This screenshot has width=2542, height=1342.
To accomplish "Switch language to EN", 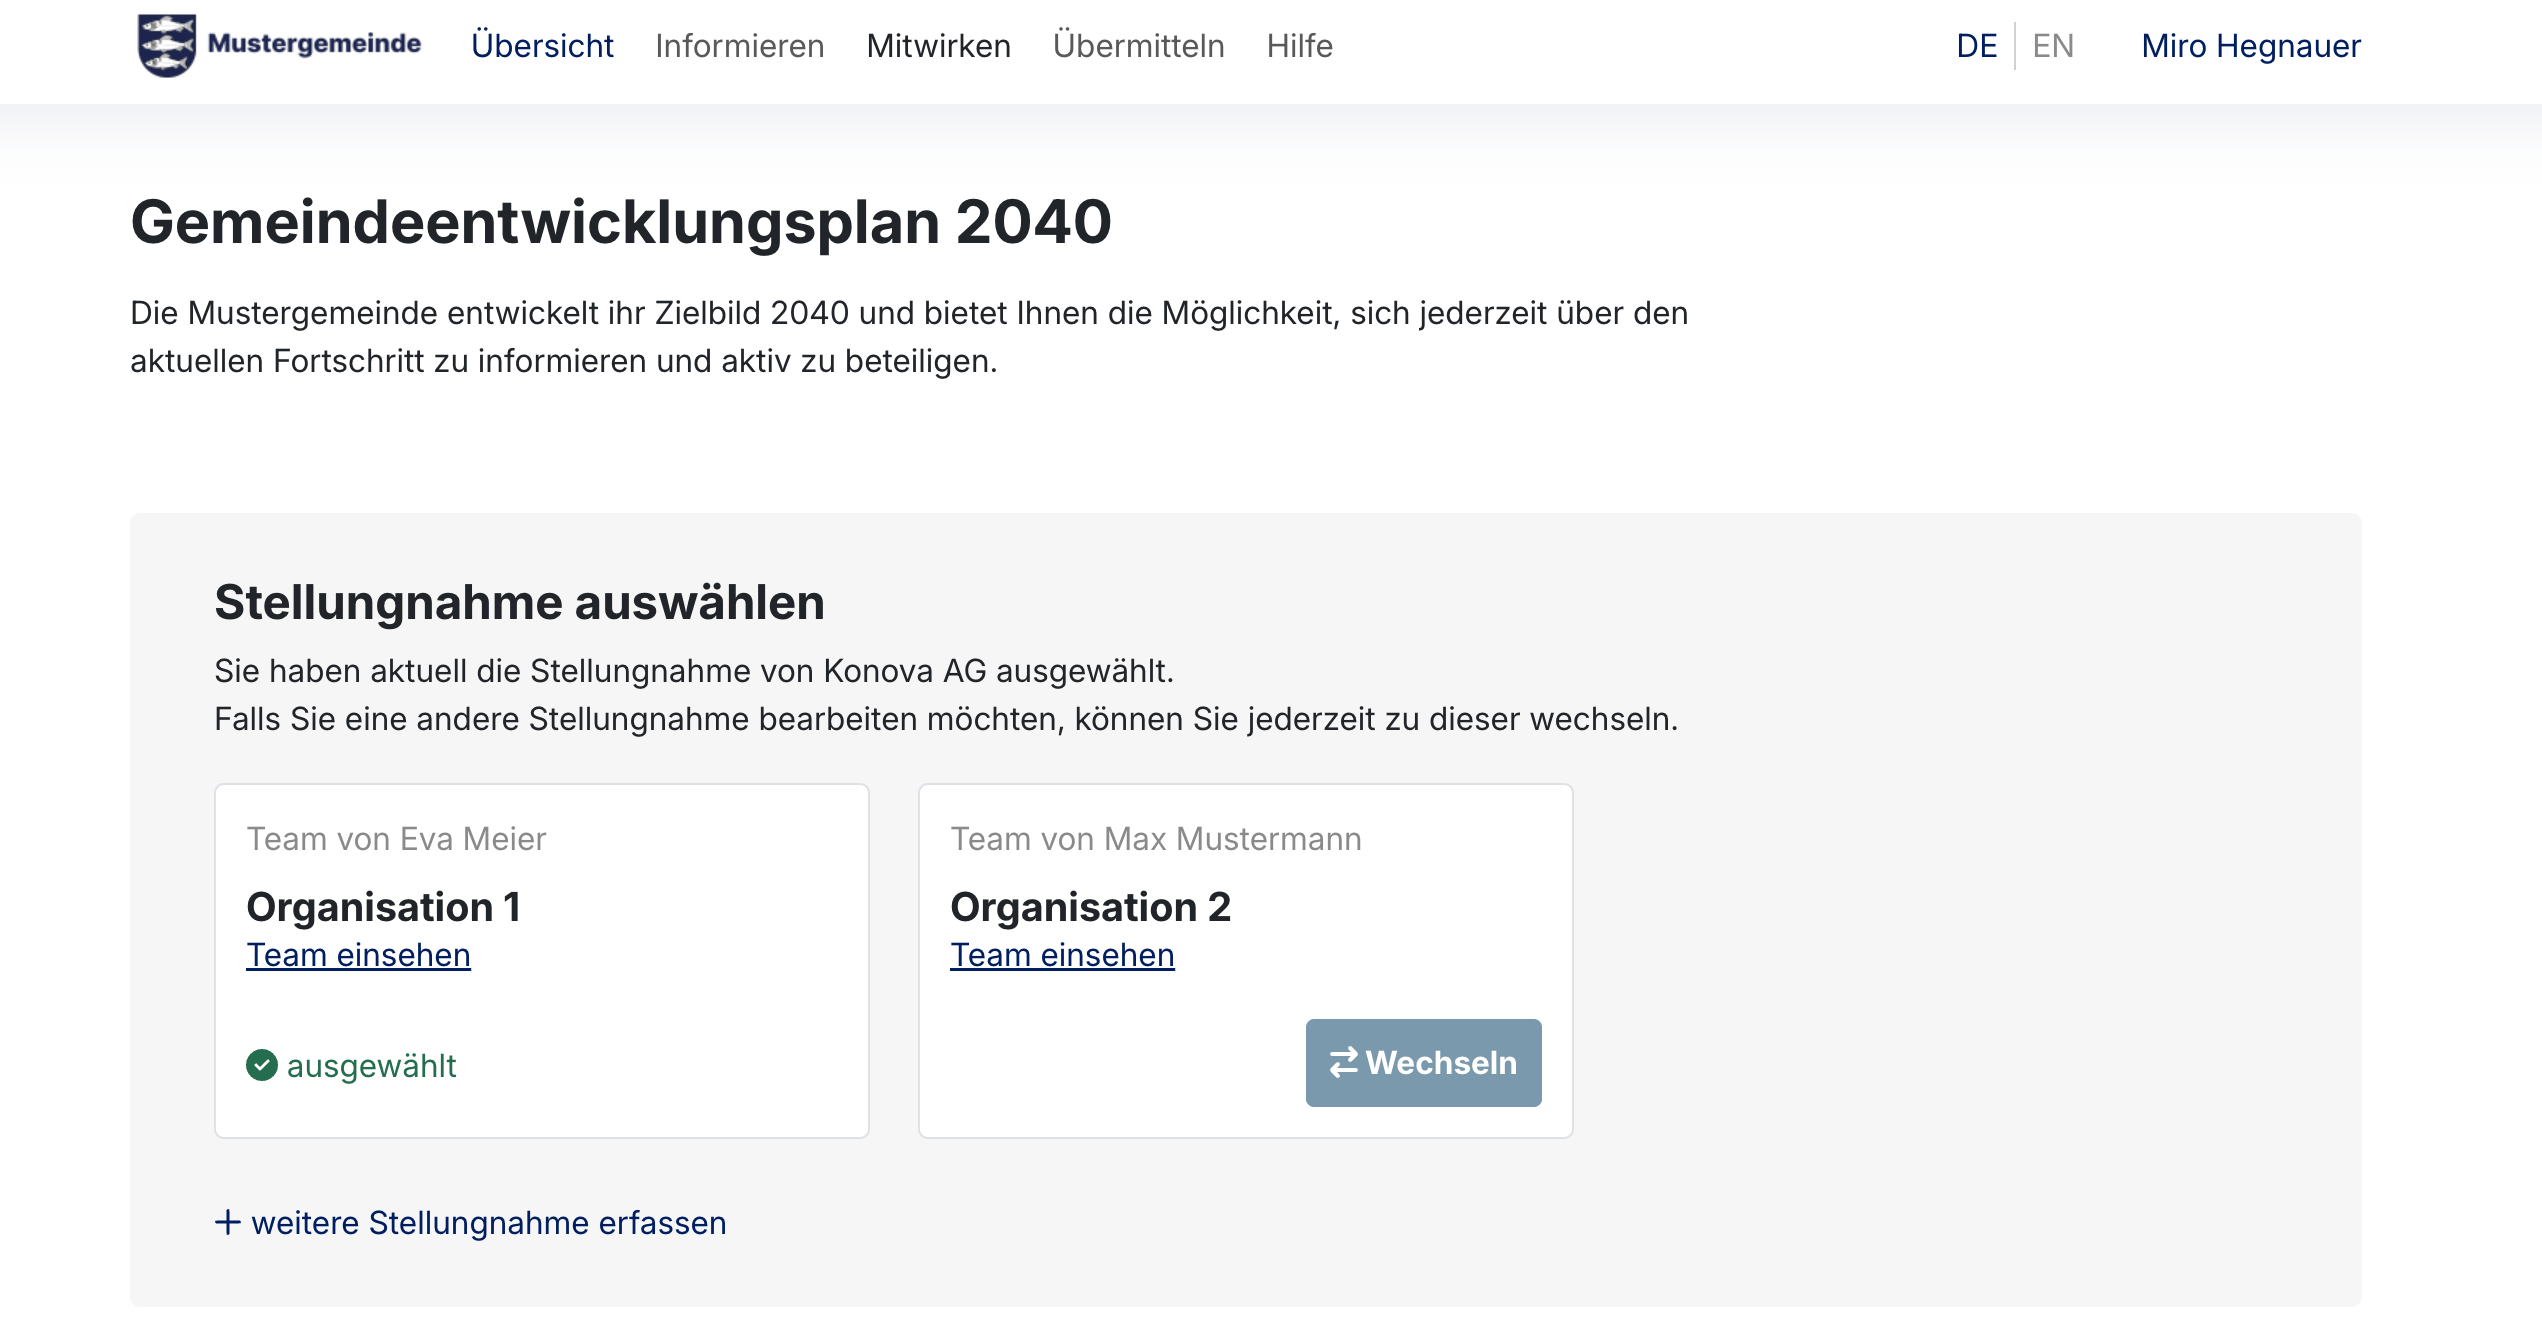I will (2053, 46).
